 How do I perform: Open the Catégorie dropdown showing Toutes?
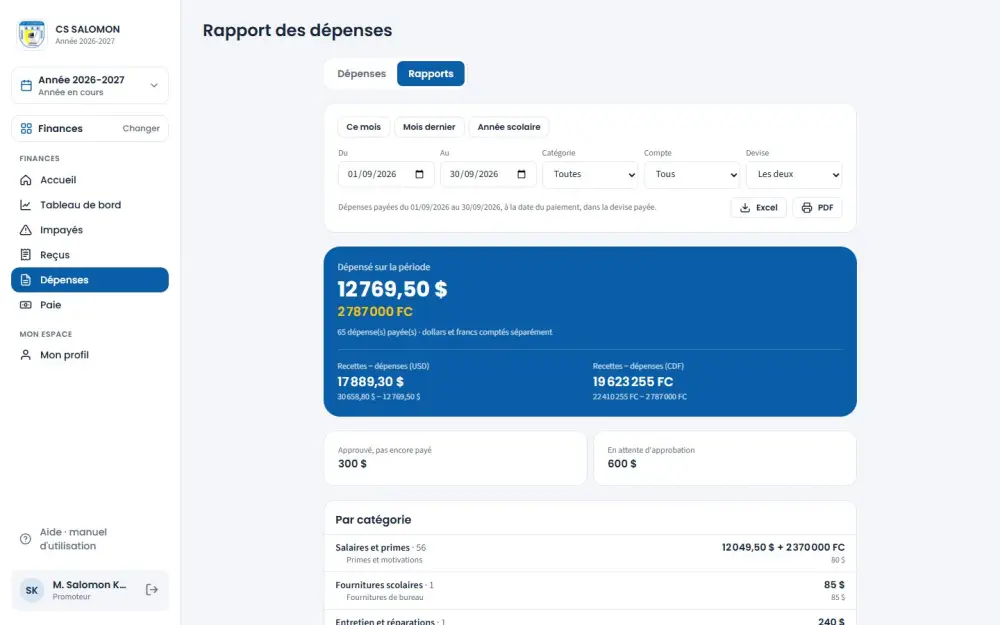click(x=591, y=174)
